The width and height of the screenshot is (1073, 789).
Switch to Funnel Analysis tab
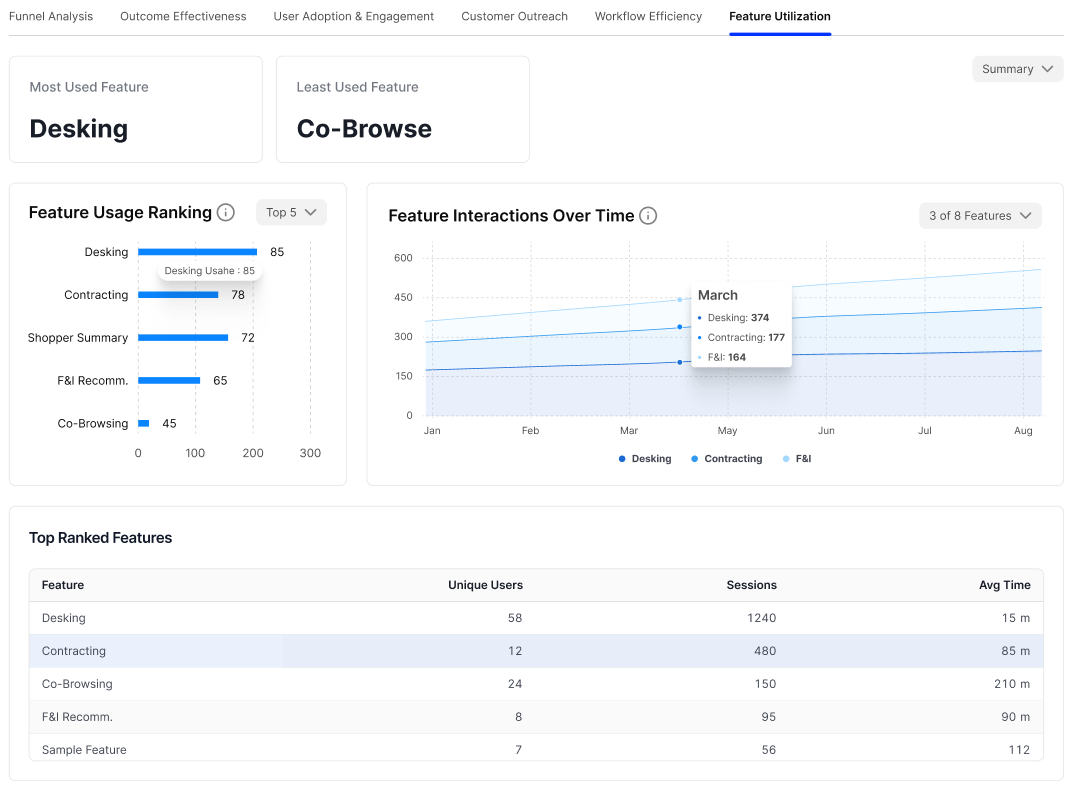51,16
